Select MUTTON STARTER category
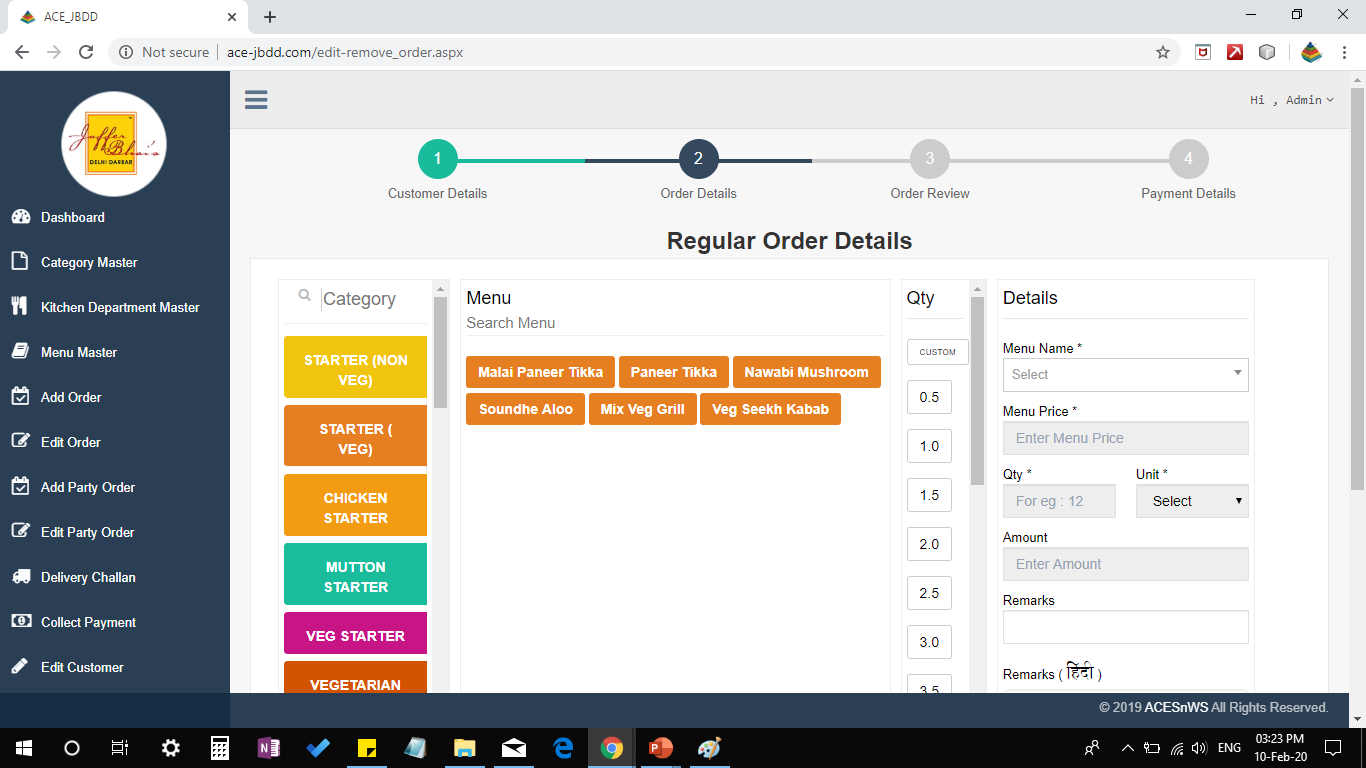The image size is (1366, 768). coord(355,574)
